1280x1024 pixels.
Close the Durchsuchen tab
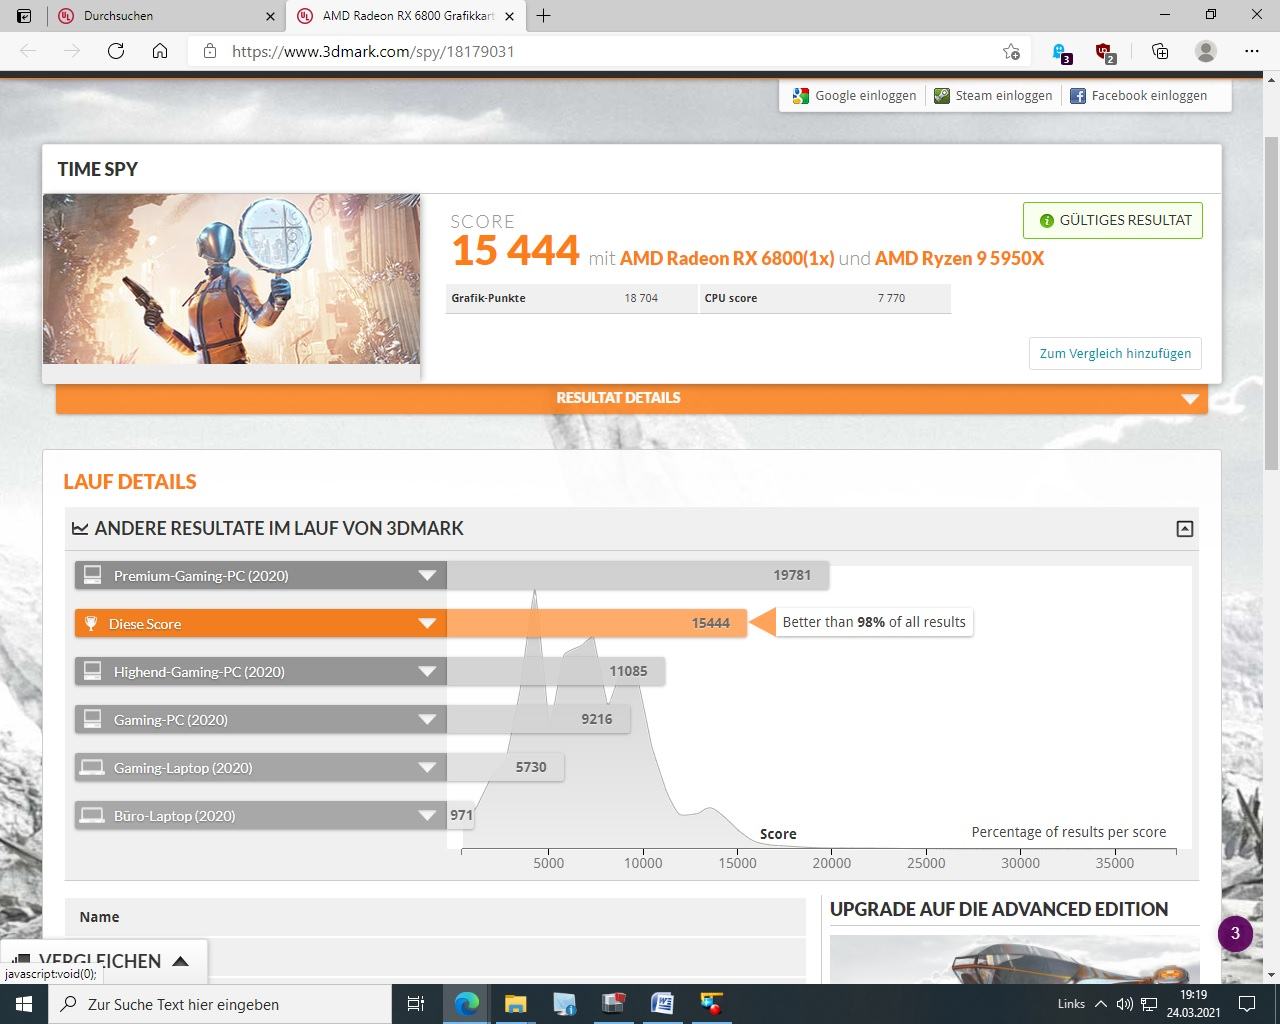[270, 16]
